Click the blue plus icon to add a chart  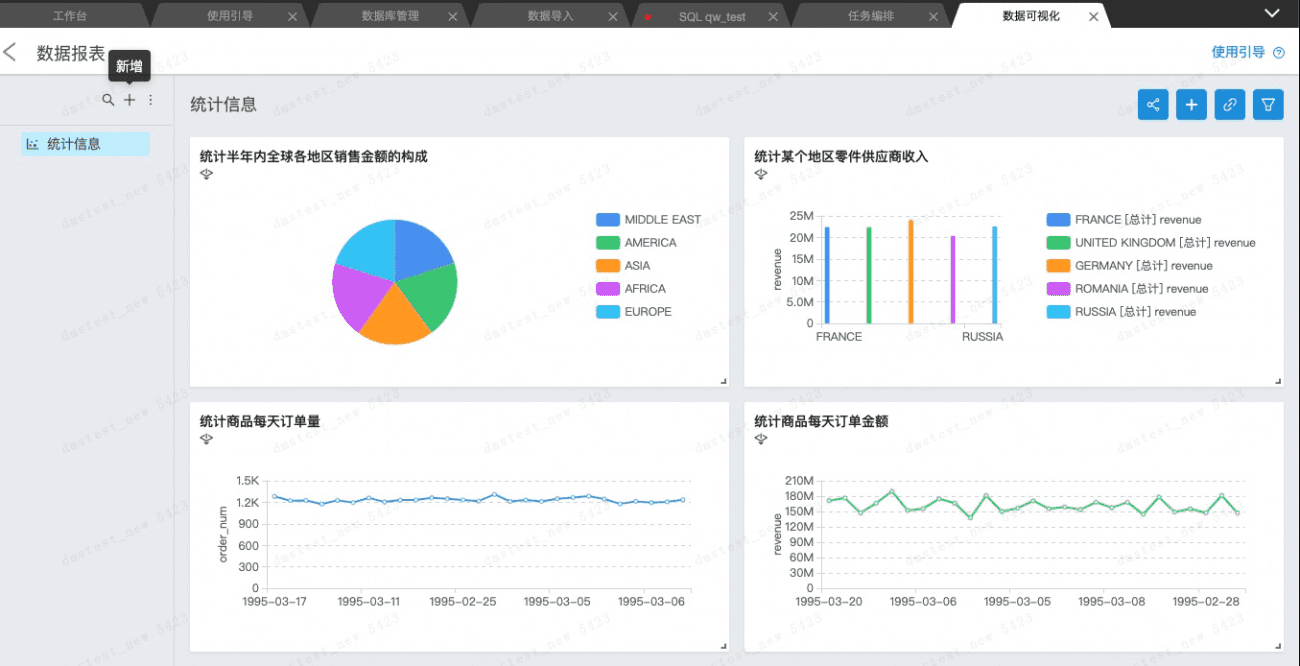pyautogui.click(x=1191, y=104)
